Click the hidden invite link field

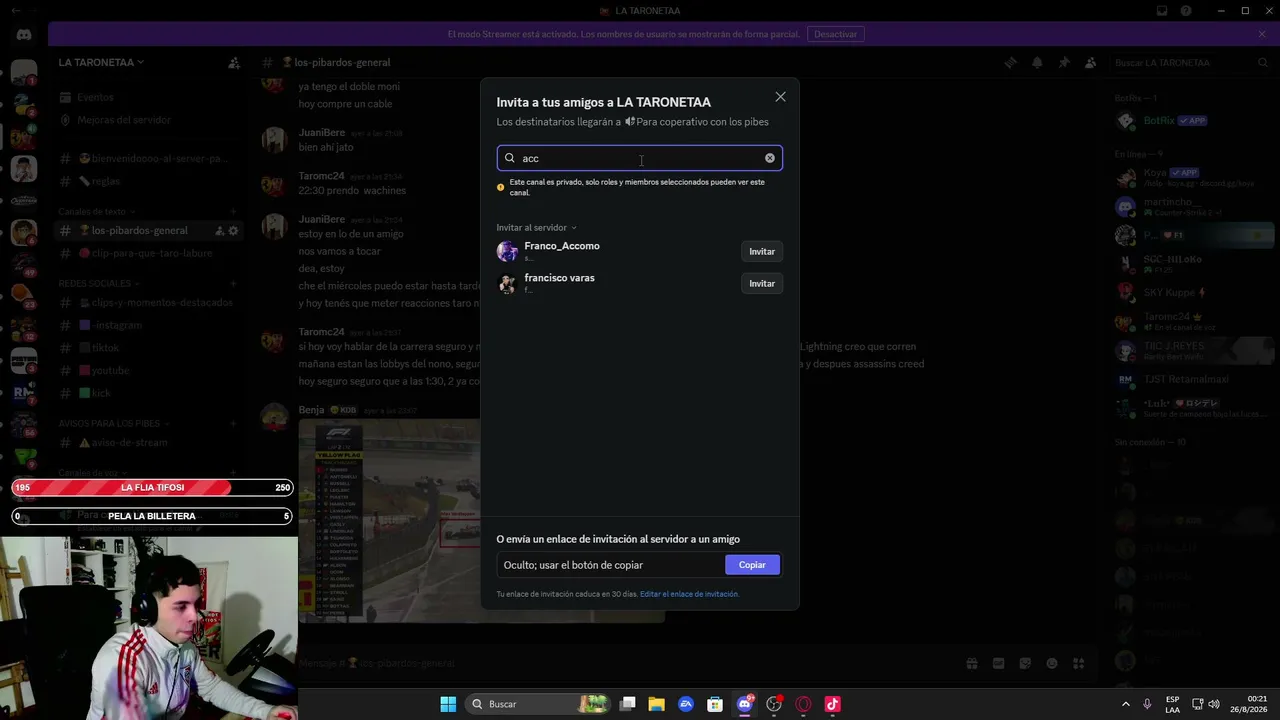(611, 565)
